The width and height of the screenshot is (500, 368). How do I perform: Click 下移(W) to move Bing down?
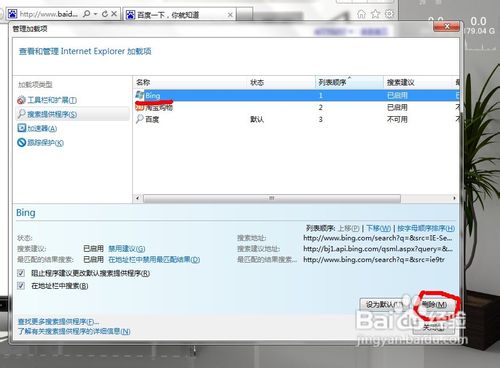(x=378, y=228)
